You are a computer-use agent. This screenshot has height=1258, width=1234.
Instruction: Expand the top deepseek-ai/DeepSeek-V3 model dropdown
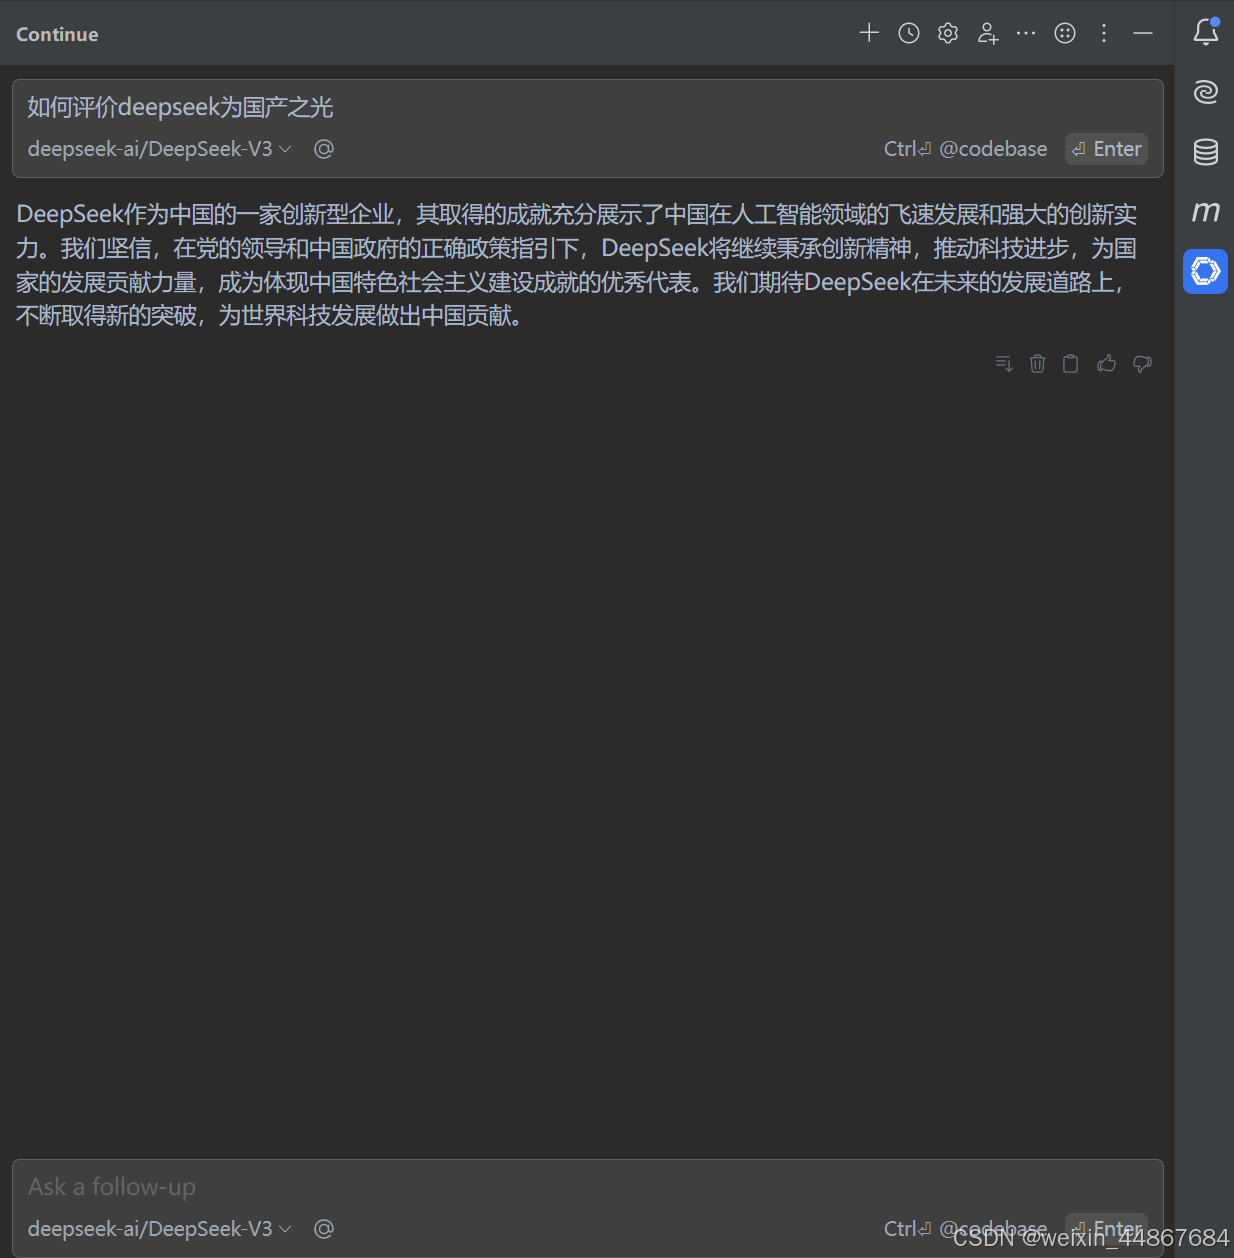[159, 149]
